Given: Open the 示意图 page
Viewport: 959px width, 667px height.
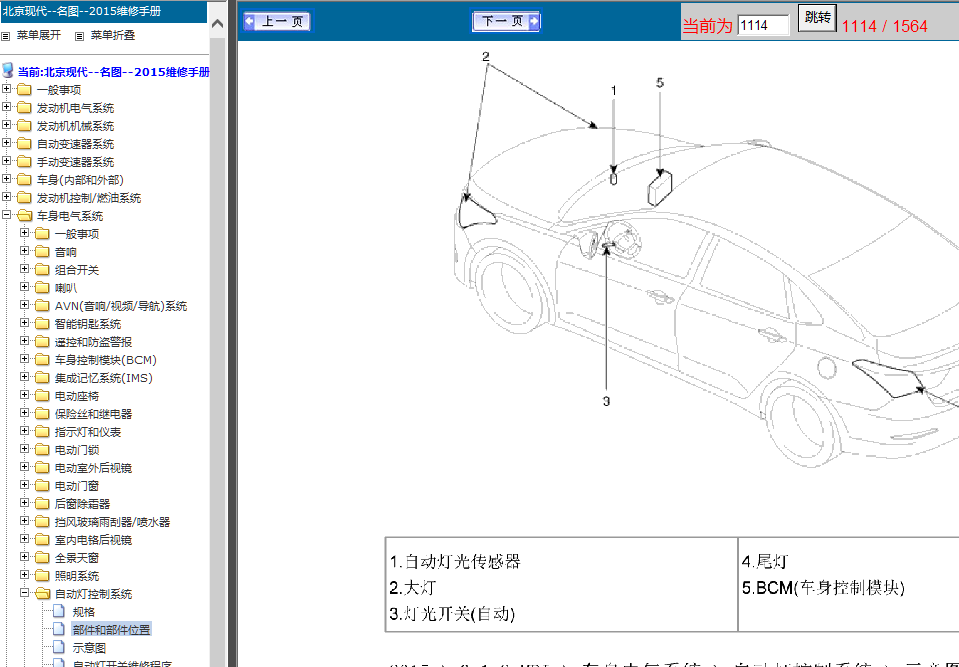Looking at the screenshot, I should (x=89, y=647).
